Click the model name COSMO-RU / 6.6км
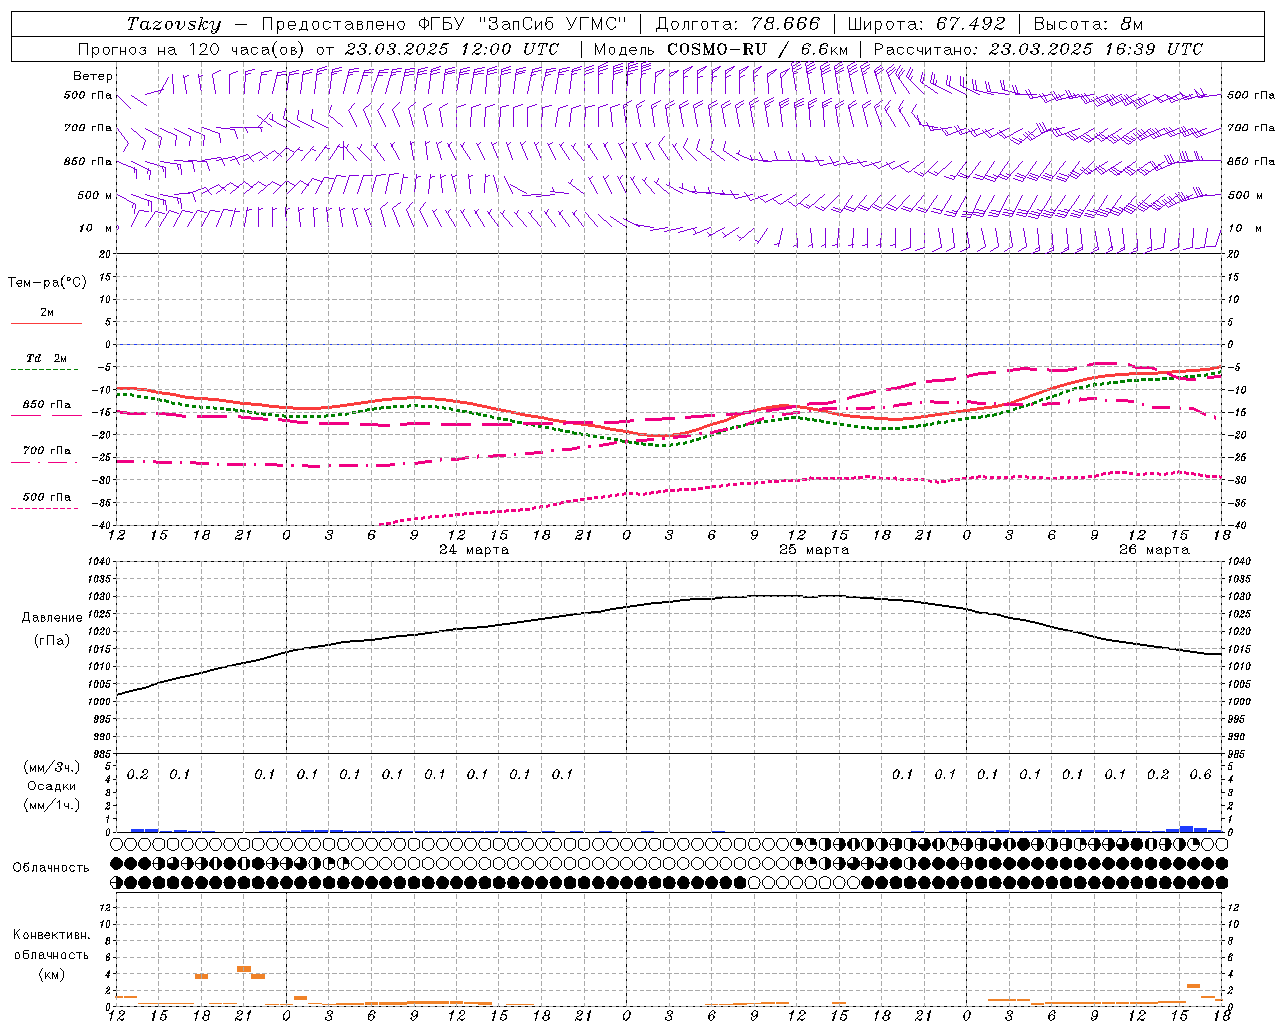 758,49
